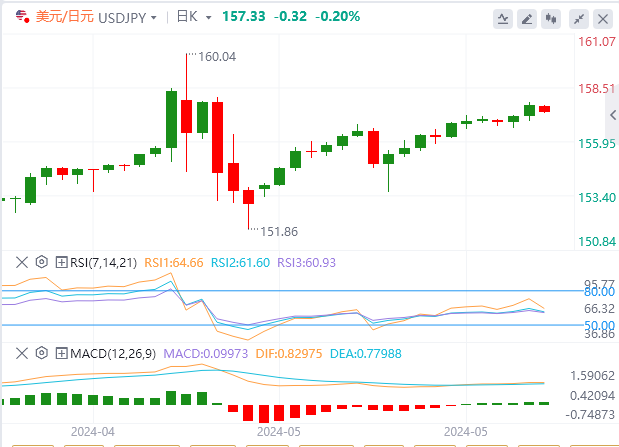Expand the RSI indicator panel

click(61, 262)
